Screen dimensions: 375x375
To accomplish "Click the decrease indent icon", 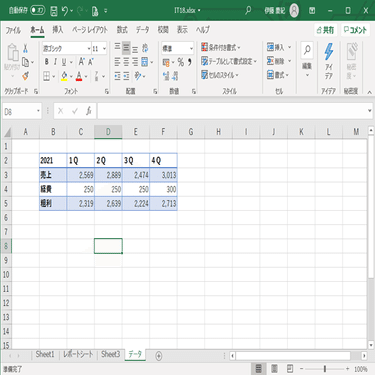I will click(117, 76).
